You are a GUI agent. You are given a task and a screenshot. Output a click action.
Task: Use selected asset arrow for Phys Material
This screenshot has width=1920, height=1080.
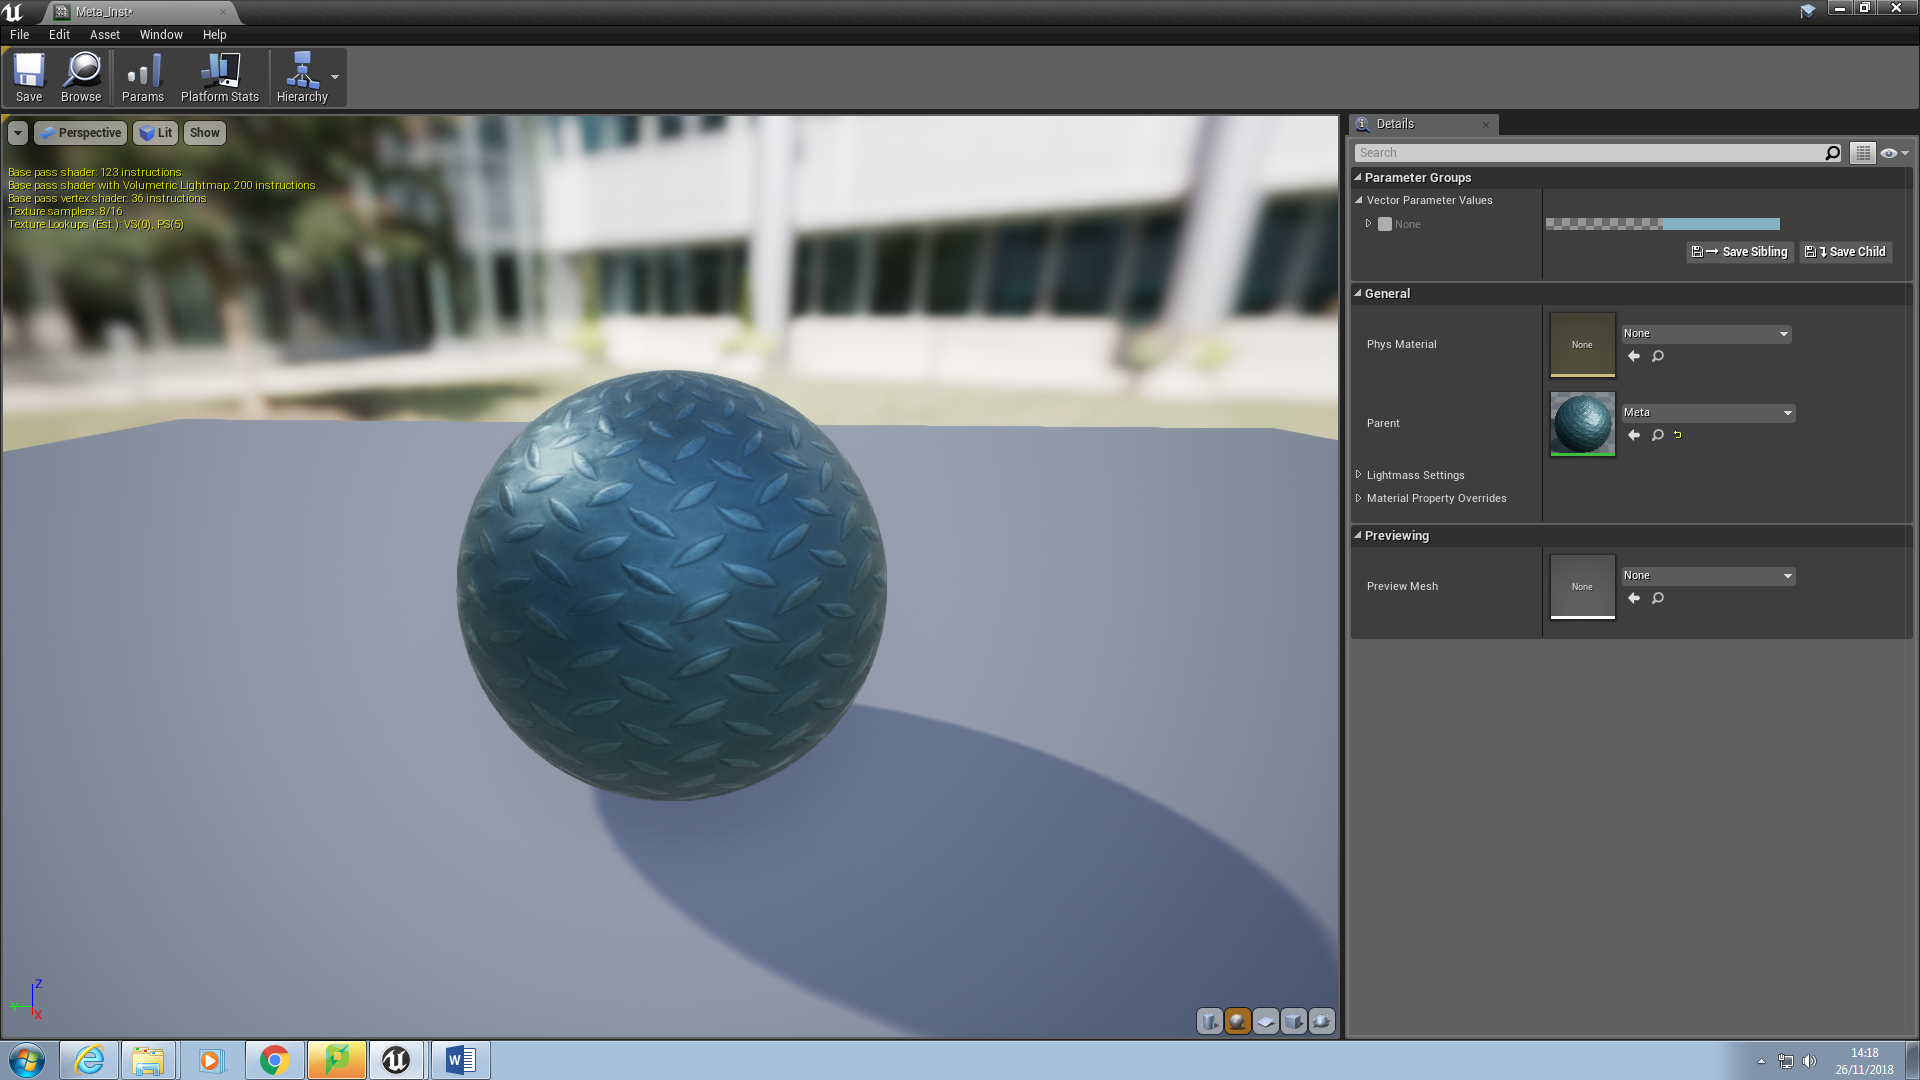pyautogui.click(x=1634, y=356)
